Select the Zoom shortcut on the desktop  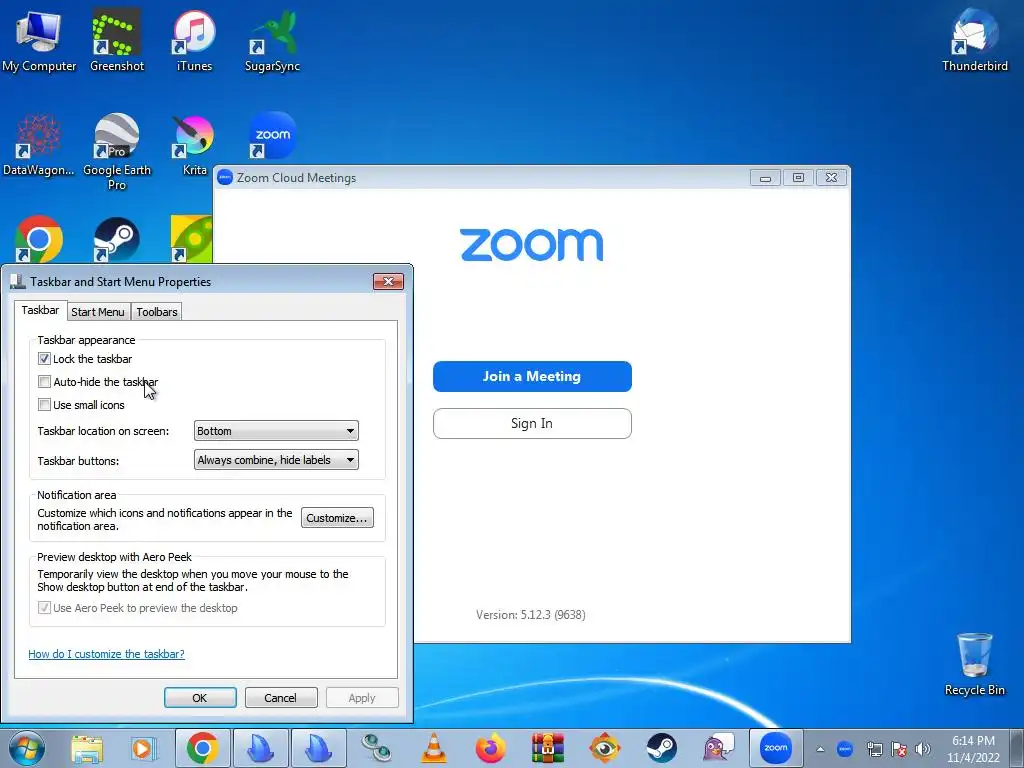(272, 136)
